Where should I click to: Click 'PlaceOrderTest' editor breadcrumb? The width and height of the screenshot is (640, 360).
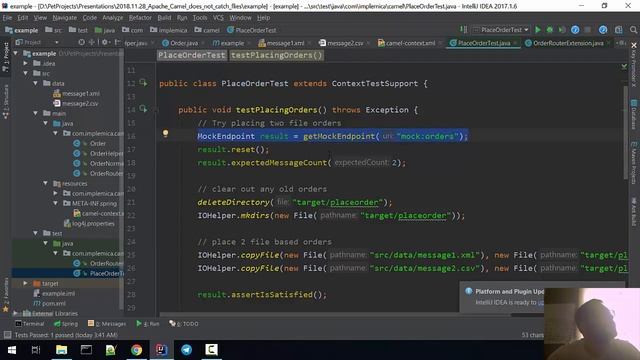click(192, 56)
